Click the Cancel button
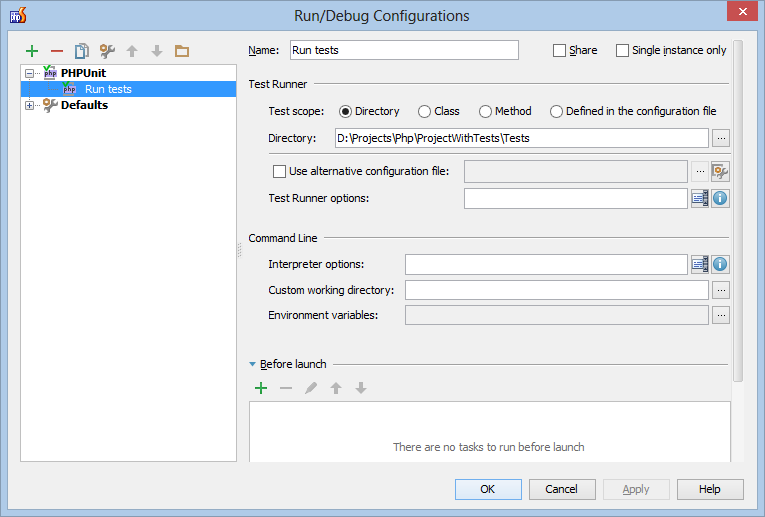The height and width of the screenshot is (517, 765). point(562,489)
